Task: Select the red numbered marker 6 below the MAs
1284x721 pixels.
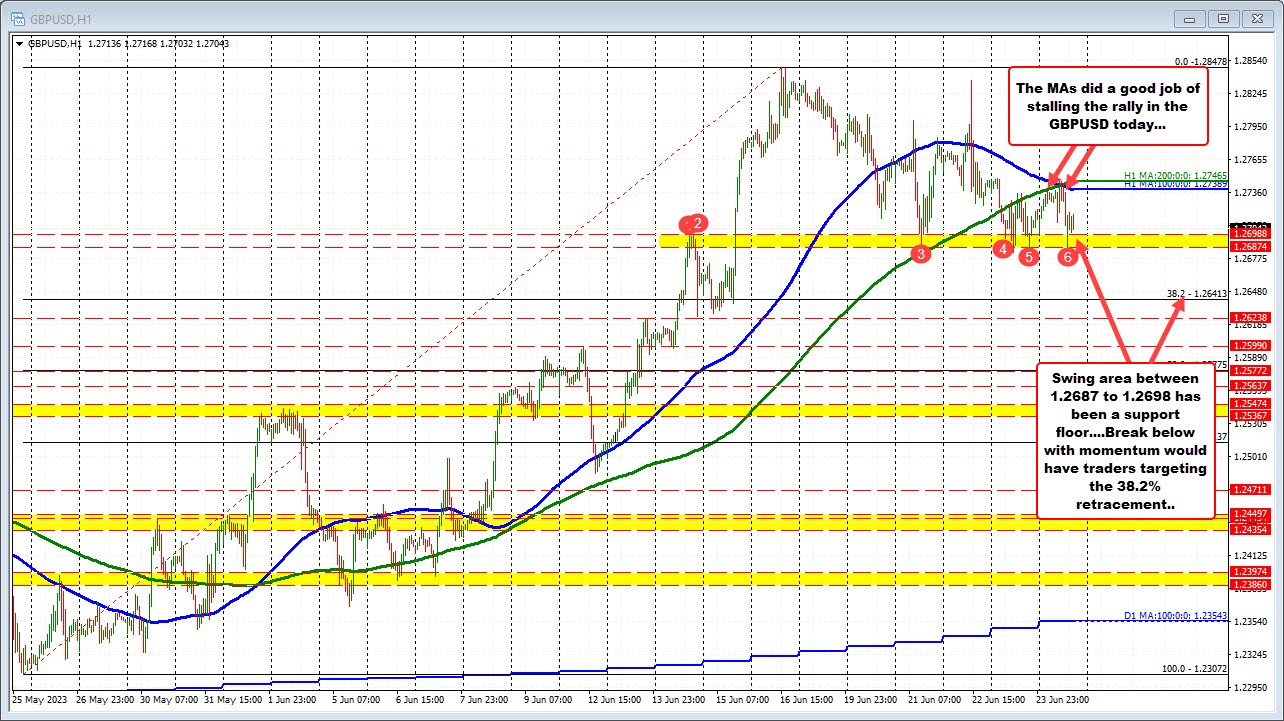Action: point(1067,256)
